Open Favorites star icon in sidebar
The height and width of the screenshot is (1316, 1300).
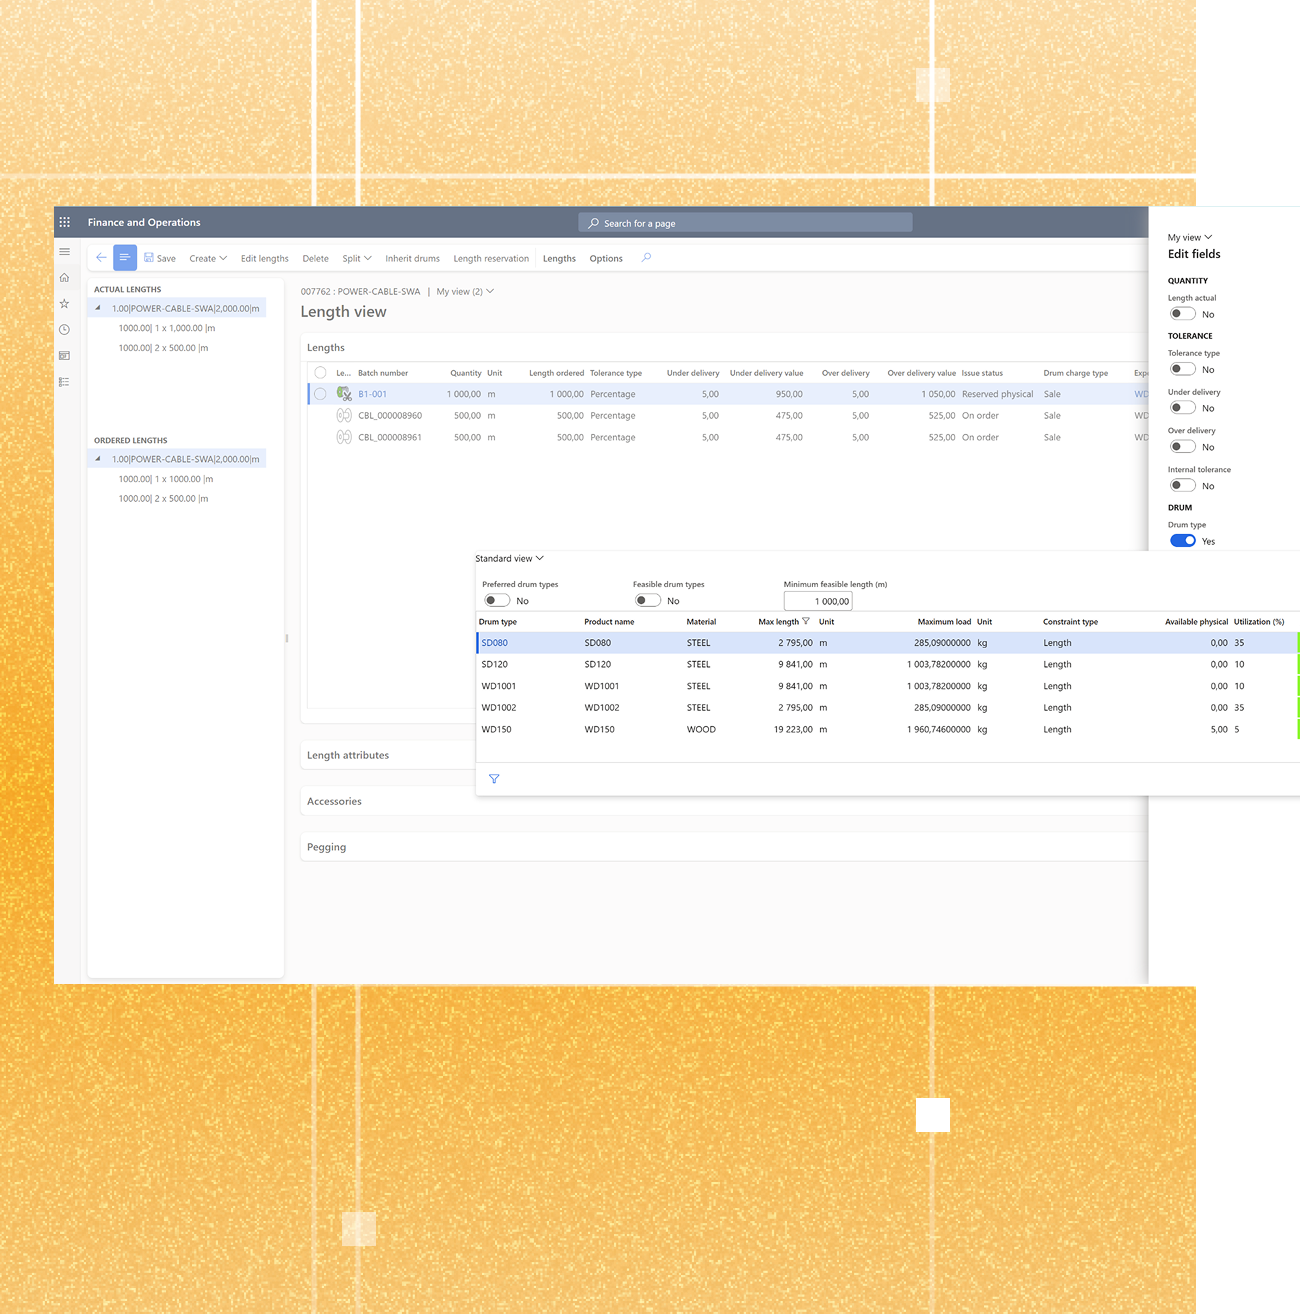click(x=65, y=304)
